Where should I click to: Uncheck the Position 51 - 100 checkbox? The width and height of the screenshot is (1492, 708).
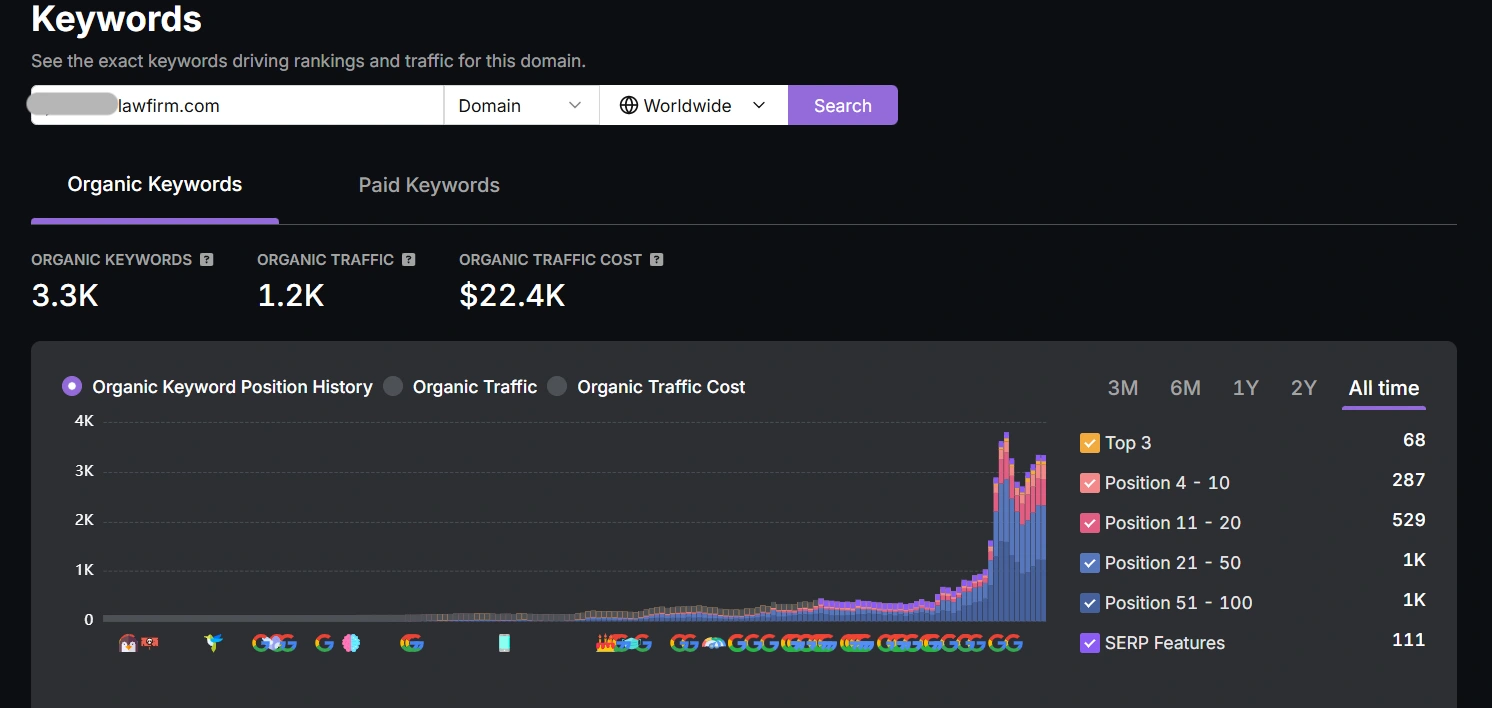pyautogui.click(x=1090, y=602)
